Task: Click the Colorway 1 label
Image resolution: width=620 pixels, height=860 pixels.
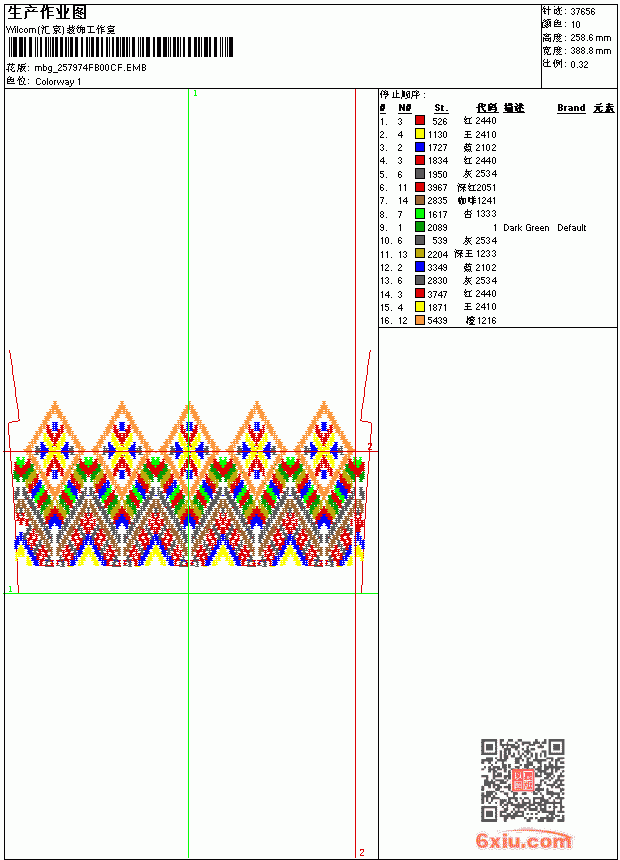Action: (x=58, y=82)
